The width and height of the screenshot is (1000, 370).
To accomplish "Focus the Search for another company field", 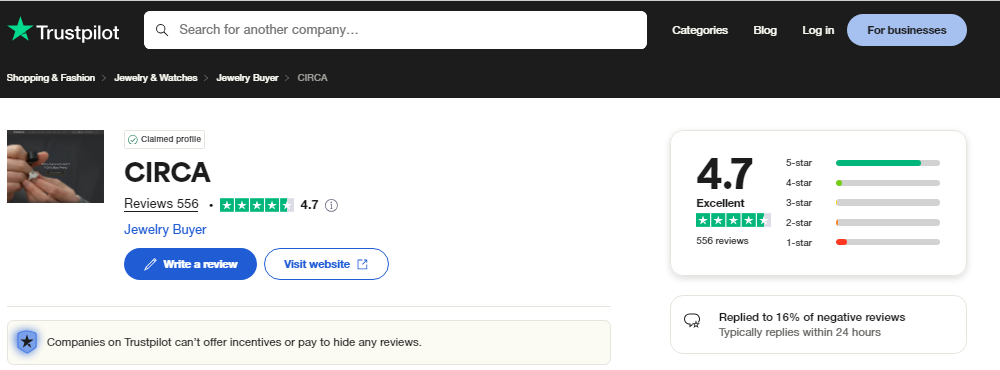I will click(395, 30).
